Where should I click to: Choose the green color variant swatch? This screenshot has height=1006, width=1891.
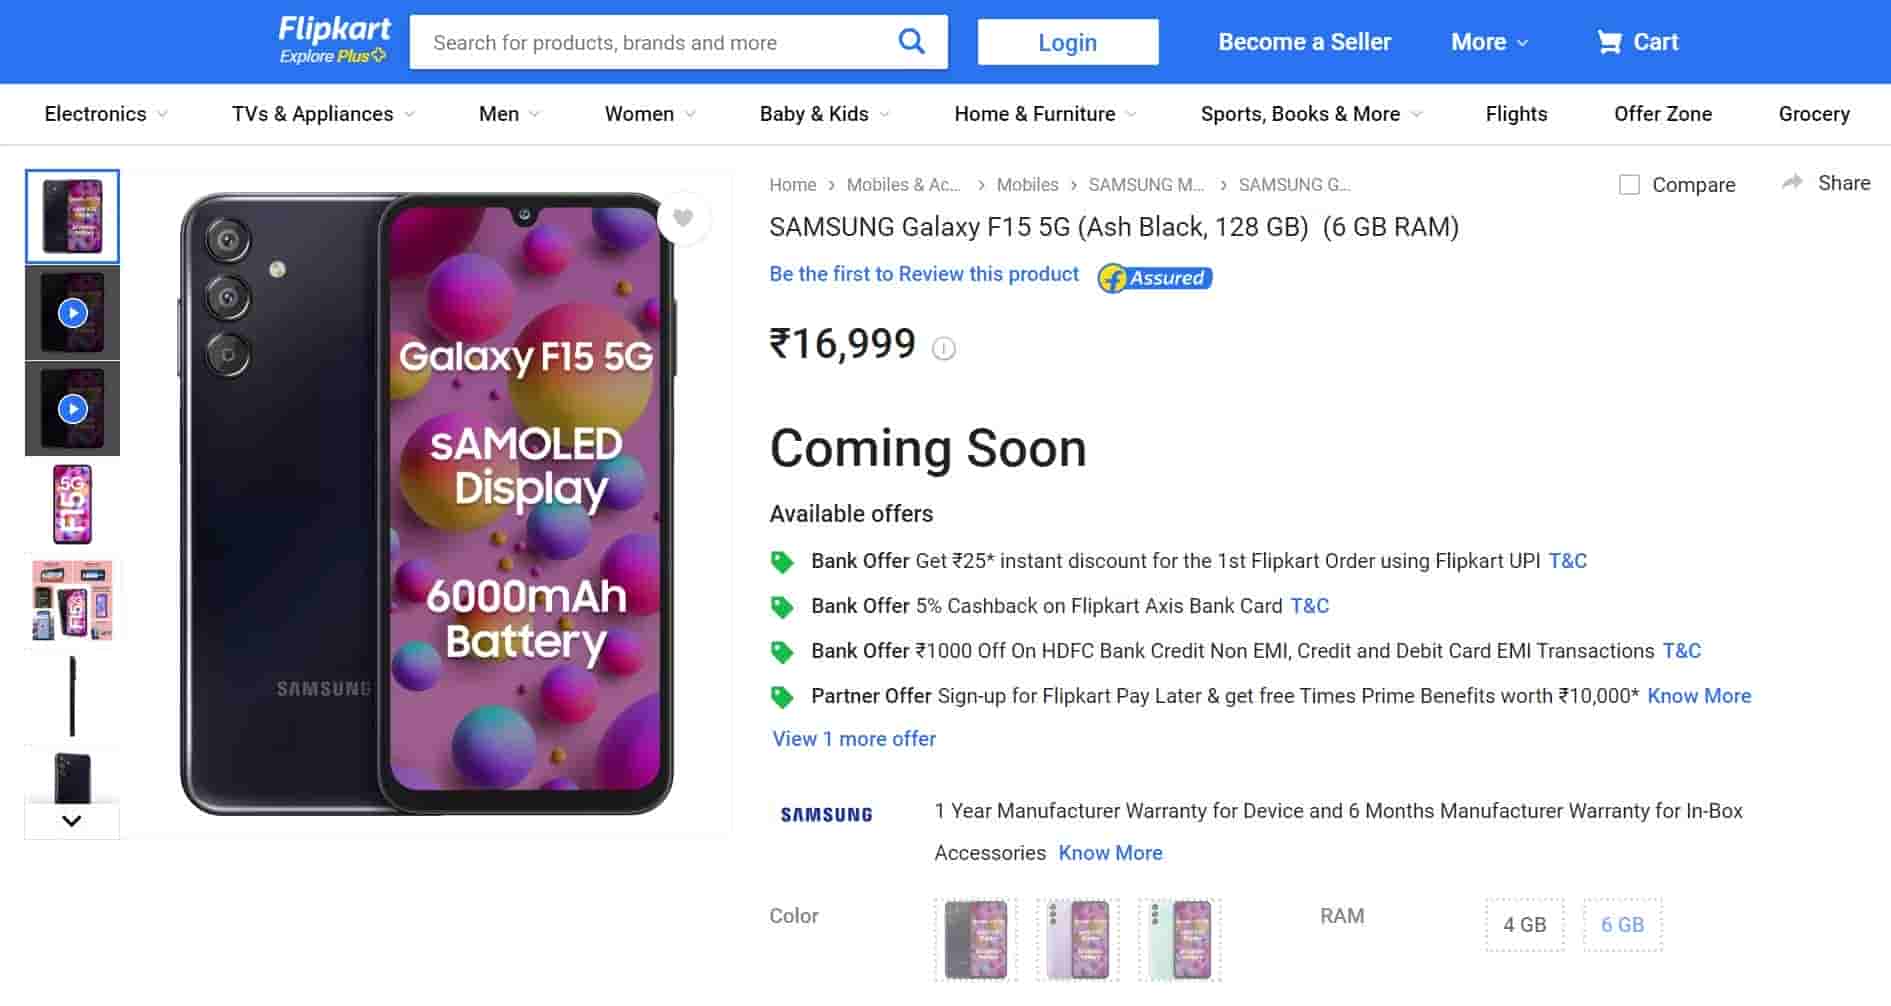(x=1180, y=940)
